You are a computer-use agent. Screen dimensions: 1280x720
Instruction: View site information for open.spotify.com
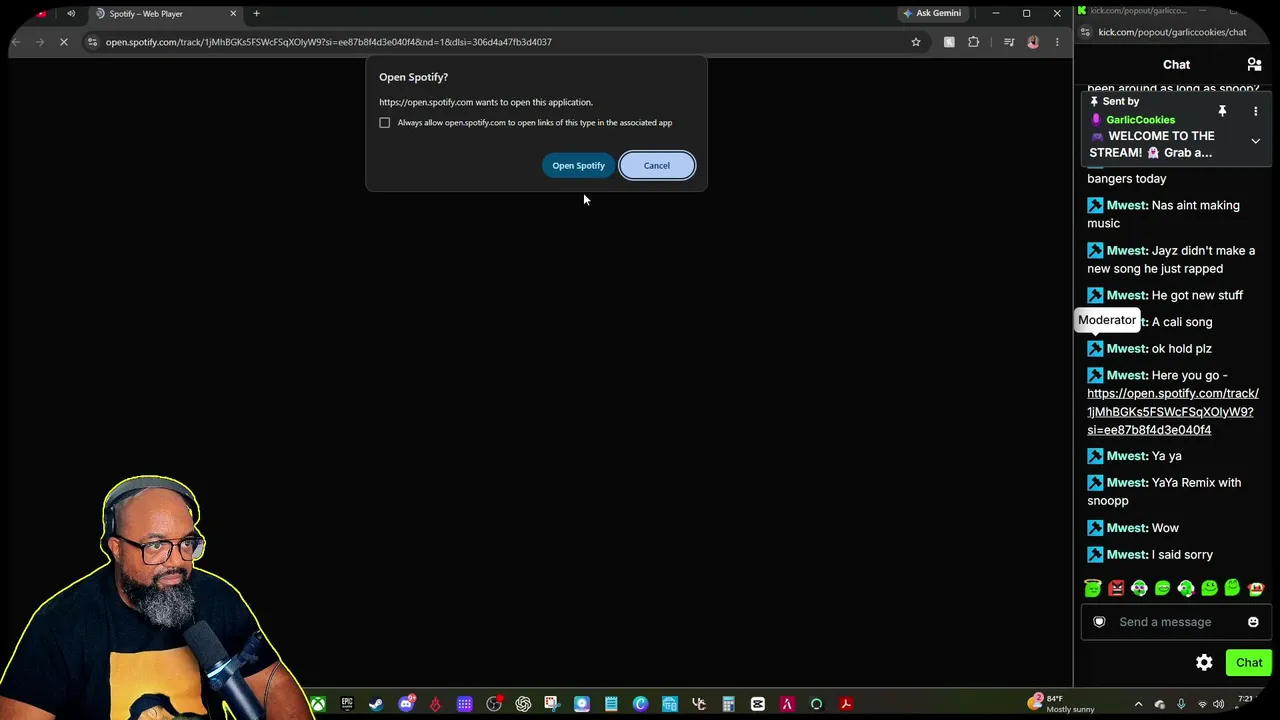[92, 42]
